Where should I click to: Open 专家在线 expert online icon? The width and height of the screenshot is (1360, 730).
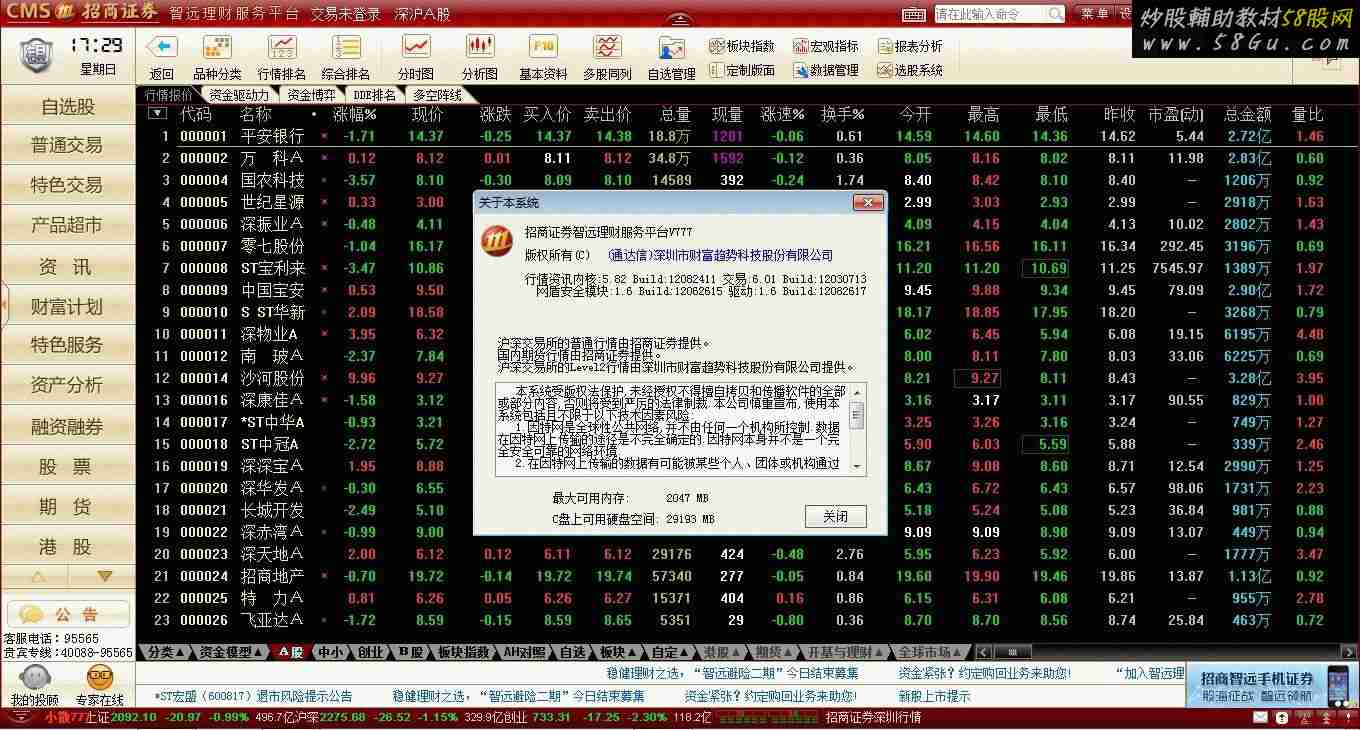(x=99, y=677)
